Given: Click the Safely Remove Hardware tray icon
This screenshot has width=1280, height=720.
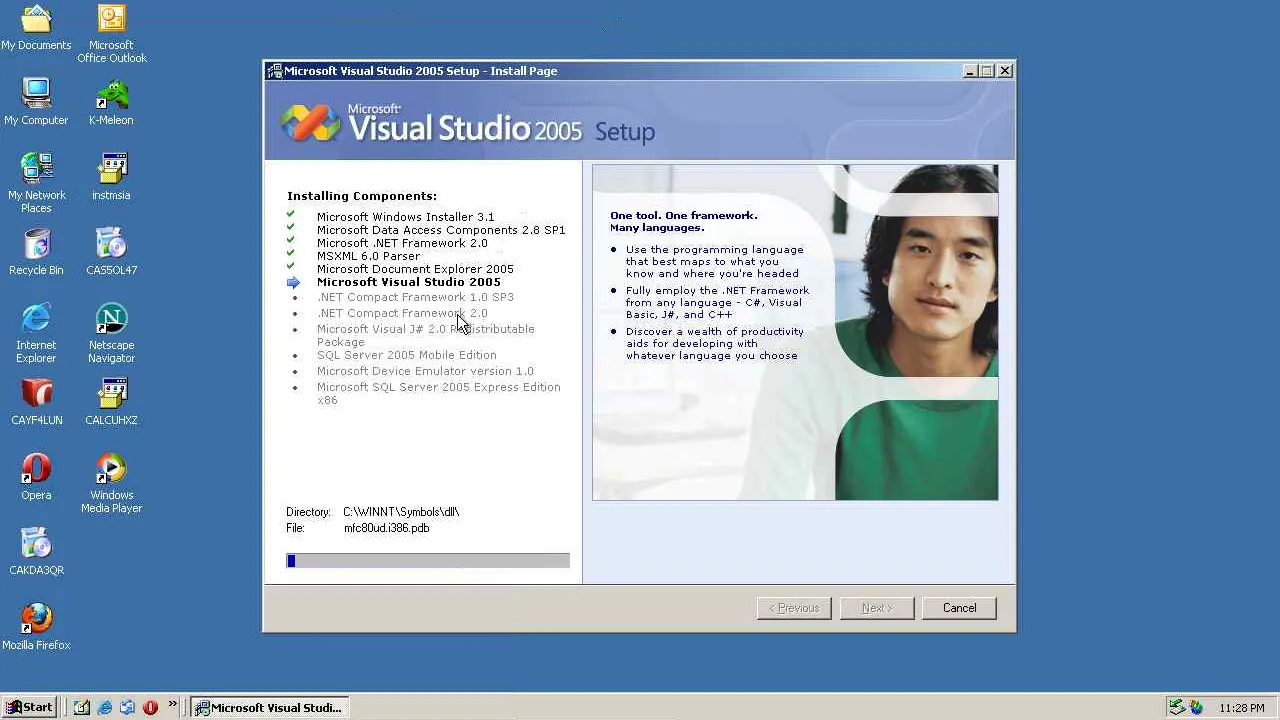Looking at the screenshot, I should click(x=1177, y=707).
